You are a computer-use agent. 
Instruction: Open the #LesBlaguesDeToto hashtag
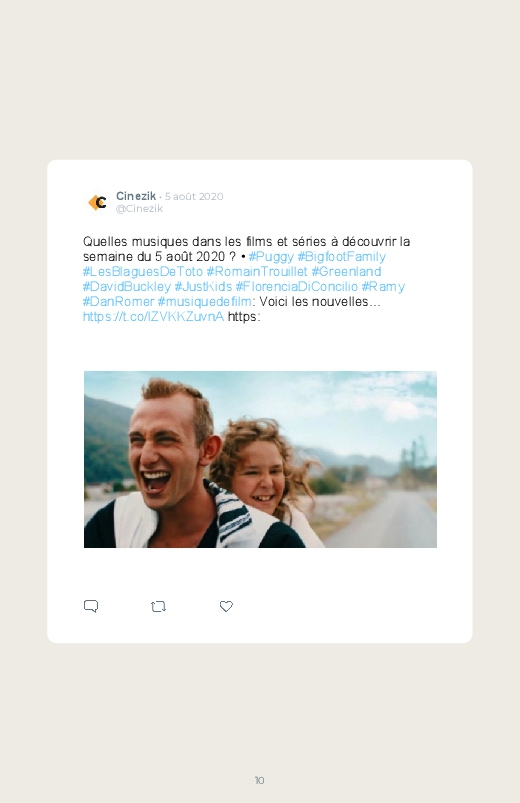click(x=143, y=271)
